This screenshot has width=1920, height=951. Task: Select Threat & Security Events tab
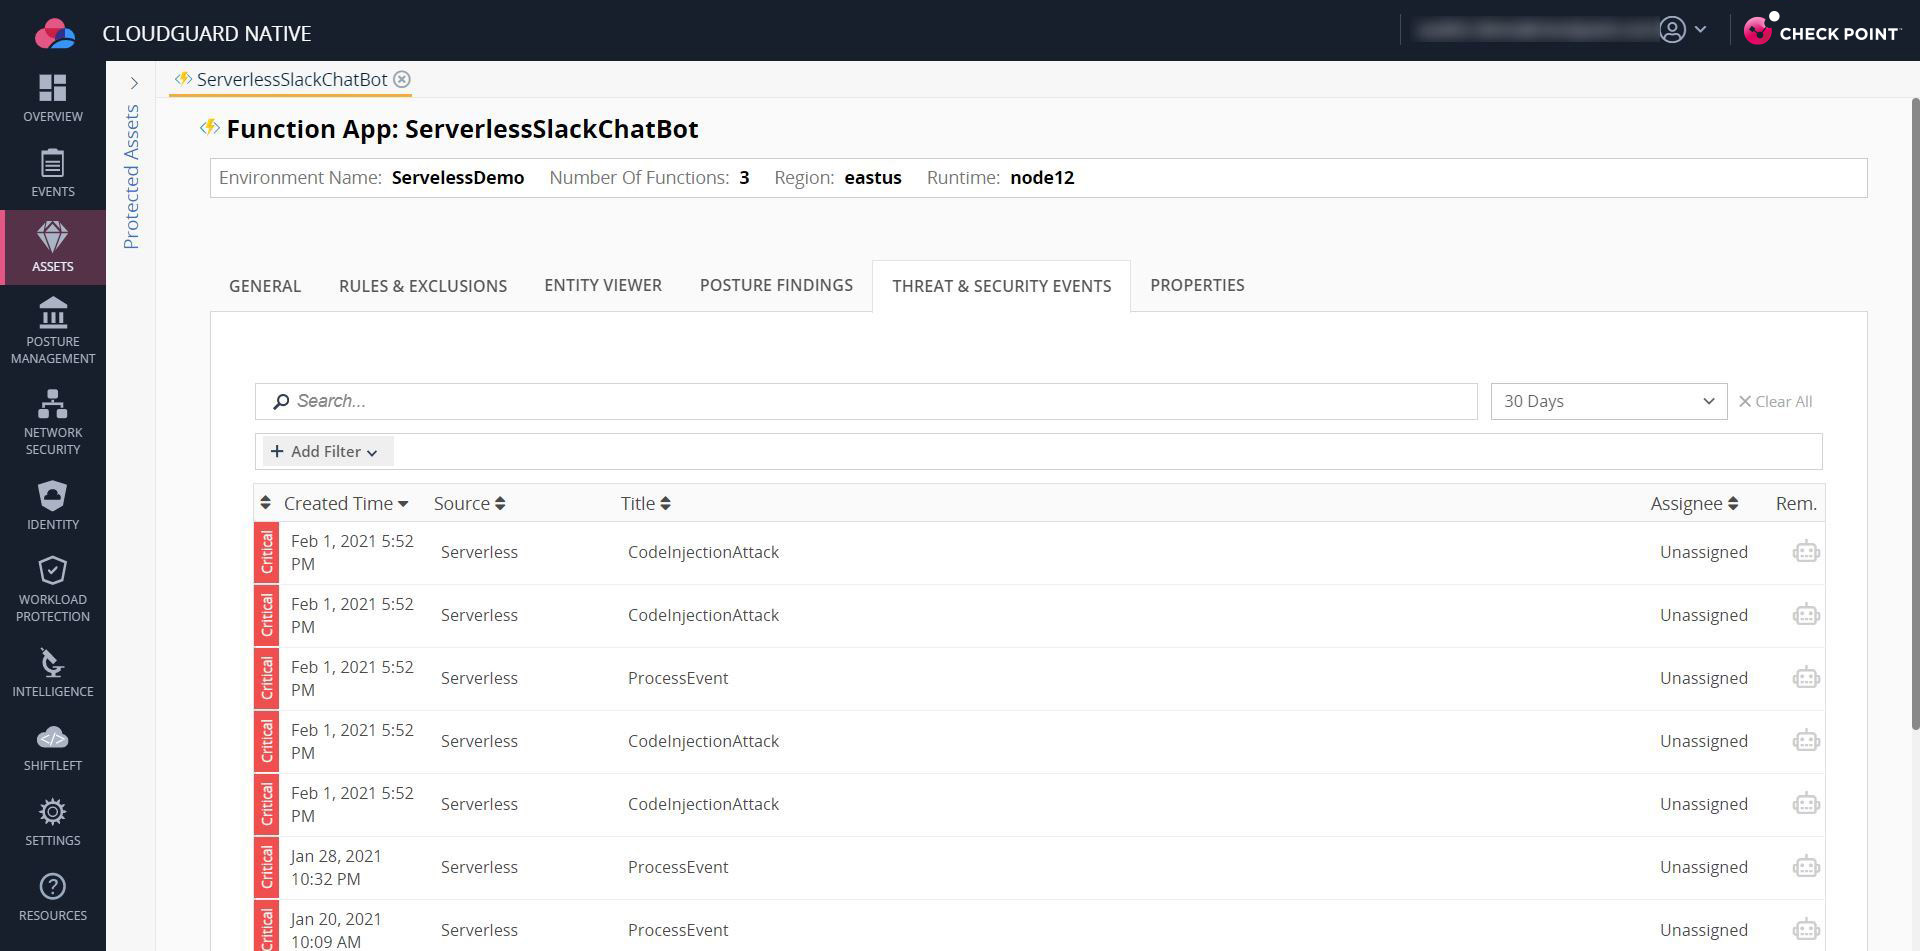point(1001,286)
